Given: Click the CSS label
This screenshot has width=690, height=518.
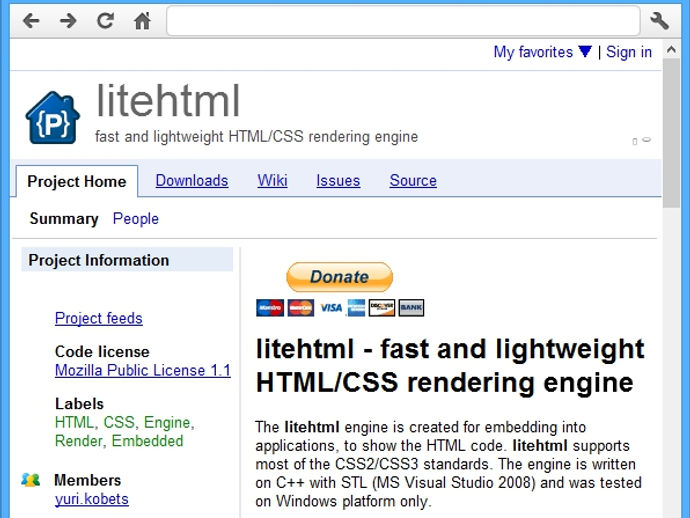Looking at the screenshot, I should [119, 422].
